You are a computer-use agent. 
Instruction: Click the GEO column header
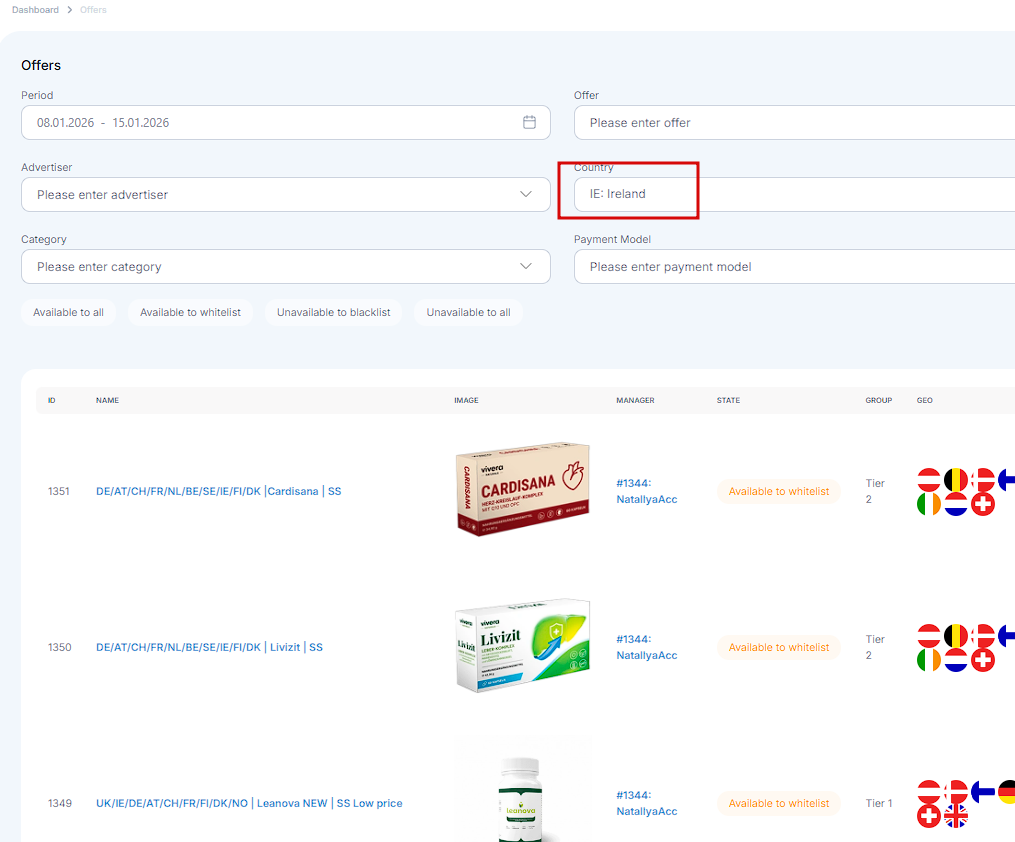click(x=924, y=401)
